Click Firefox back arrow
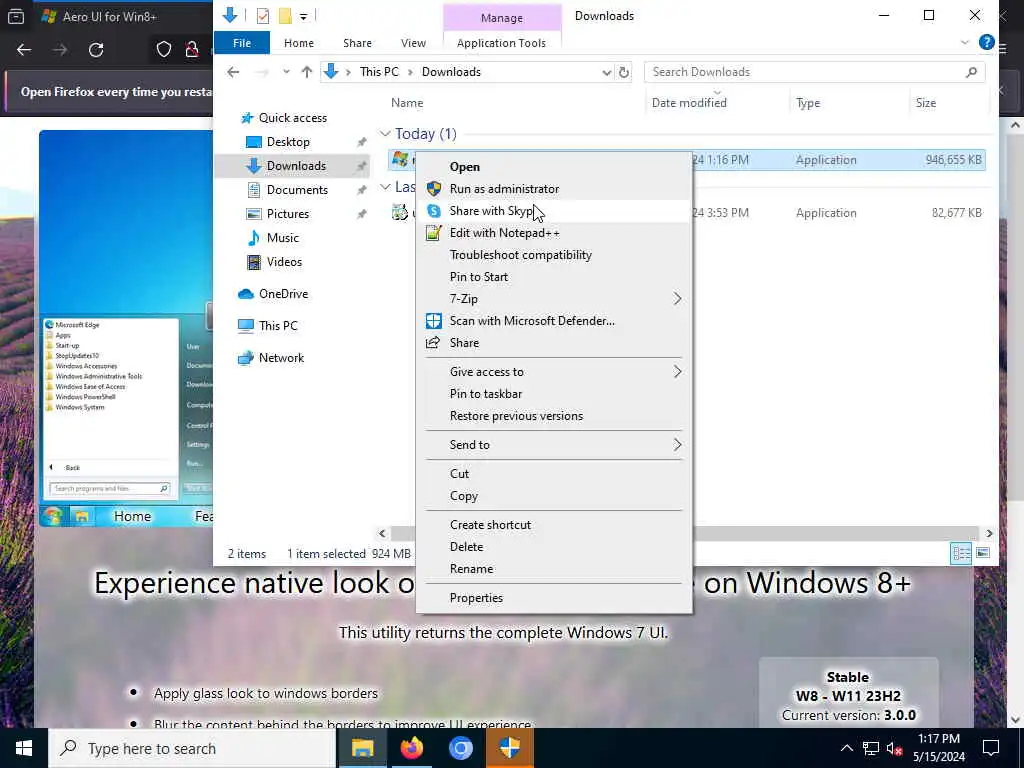Screen dimensions: 1024x768 pyautogui.click(x=24, y=50)
